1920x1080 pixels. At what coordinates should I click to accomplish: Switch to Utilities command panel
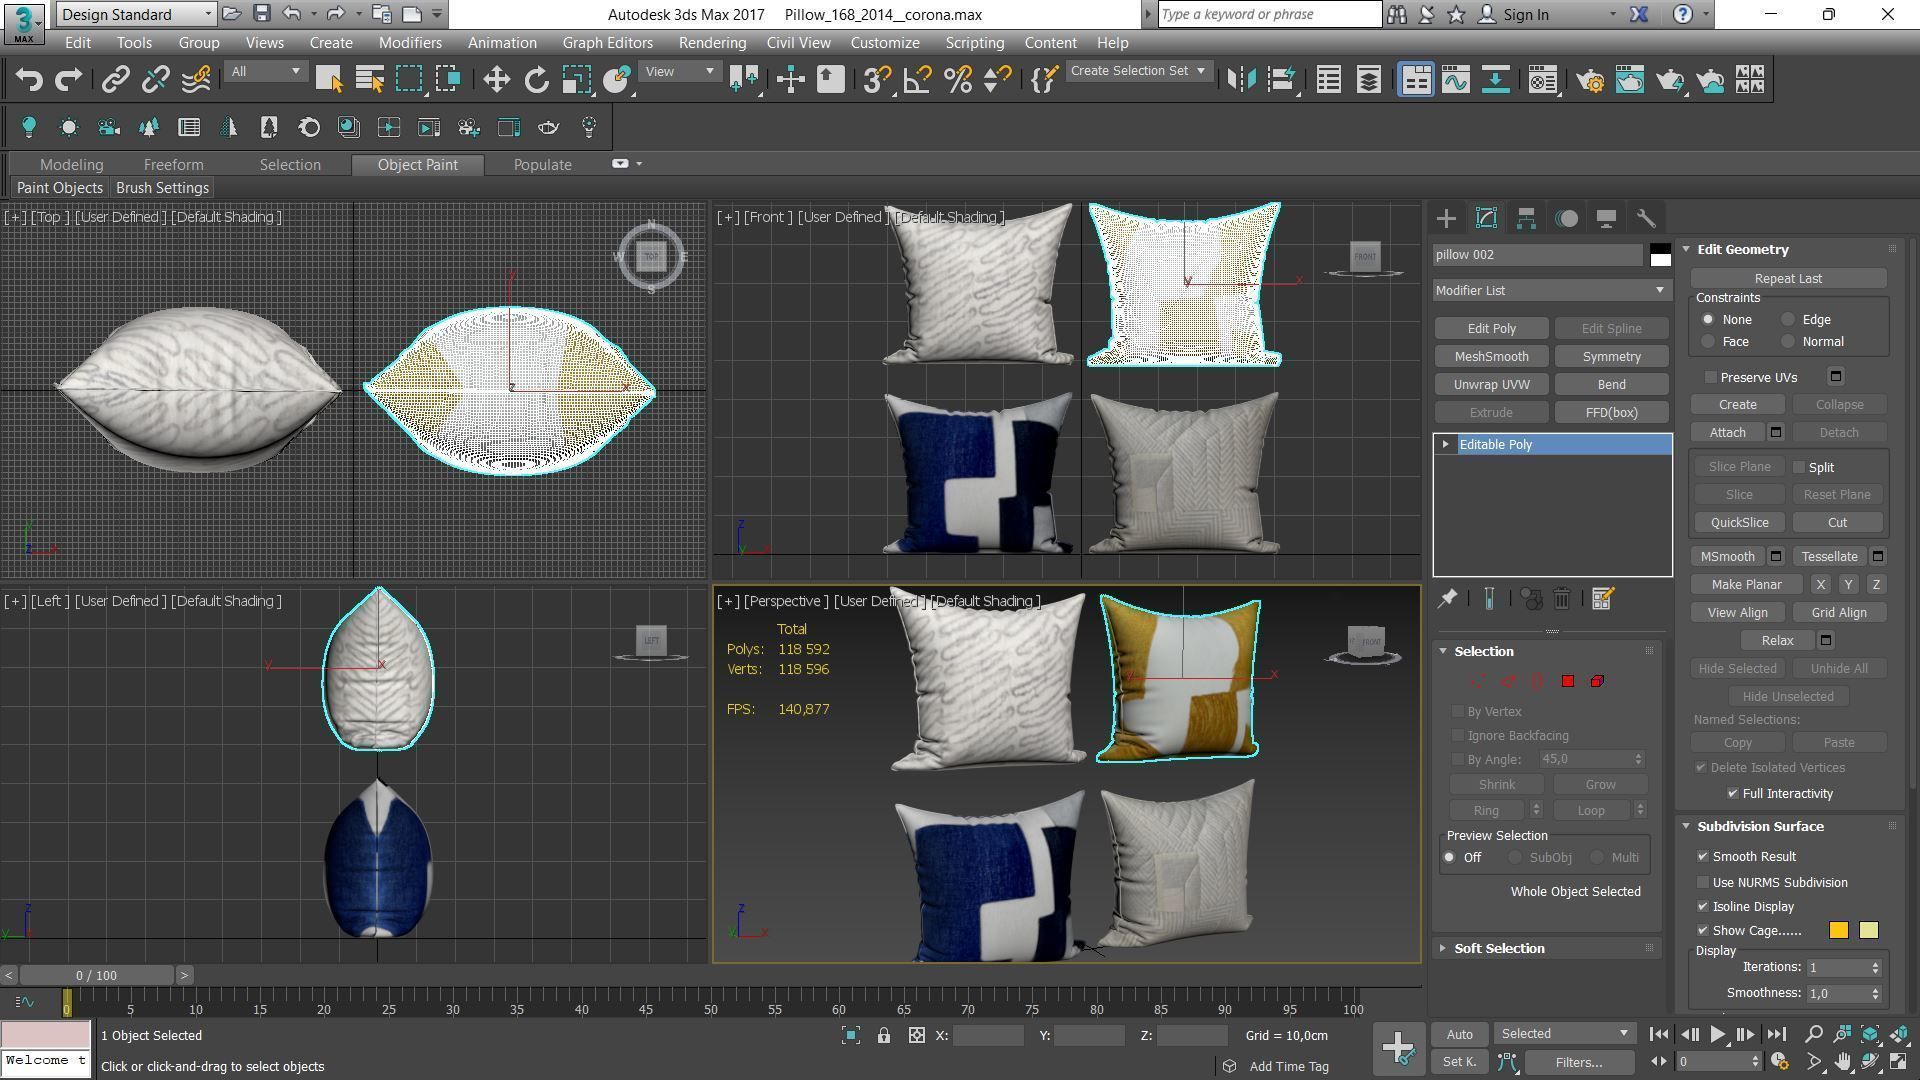point(1646,218)
